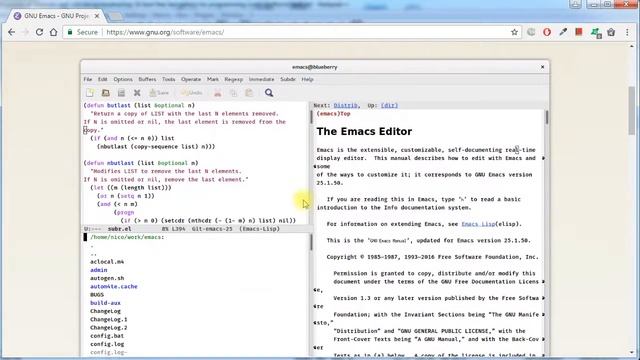Screen dimensions: 640x360
Task: Click the aclocal.m4 file entry
Action: pyautogui.click(x=107, y=262)
